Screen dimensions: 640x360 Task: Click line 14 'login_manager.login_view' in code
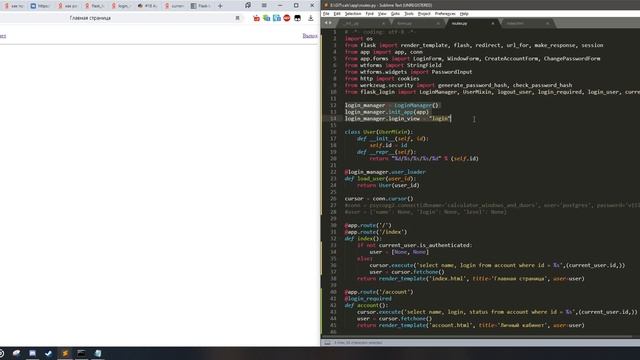click(398, 119)
